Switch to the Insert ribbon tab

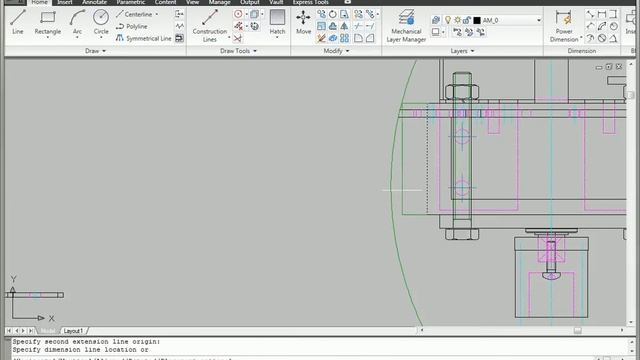pyautogui.click(x=64, y=2)
